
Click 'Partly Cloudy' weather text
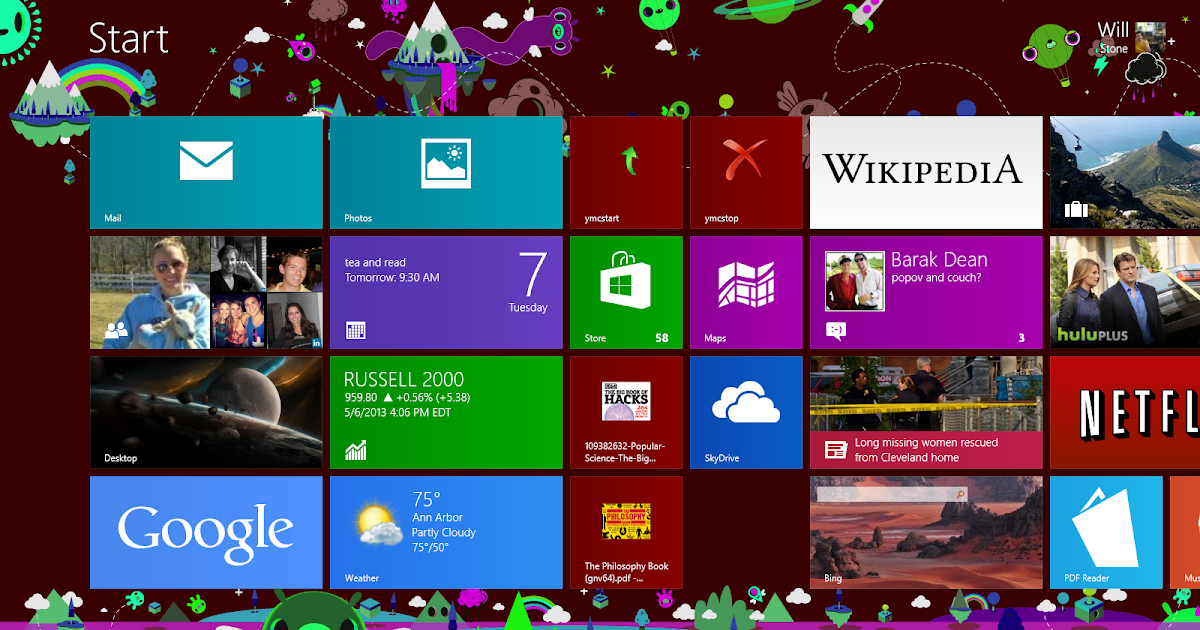(x=444, y=532)
